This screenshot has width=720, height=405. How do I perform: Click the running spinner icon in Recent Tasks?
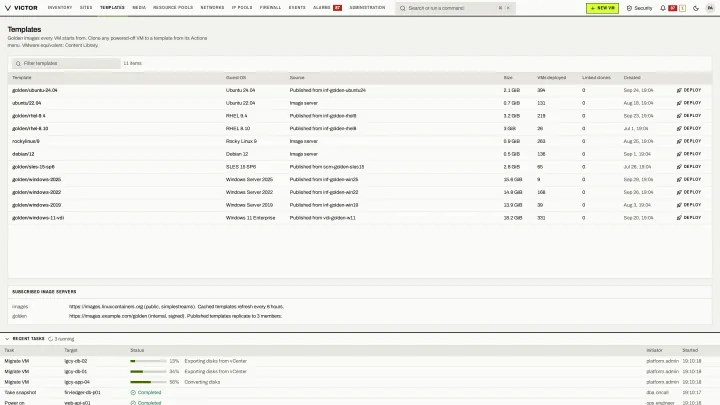[51, 339]
